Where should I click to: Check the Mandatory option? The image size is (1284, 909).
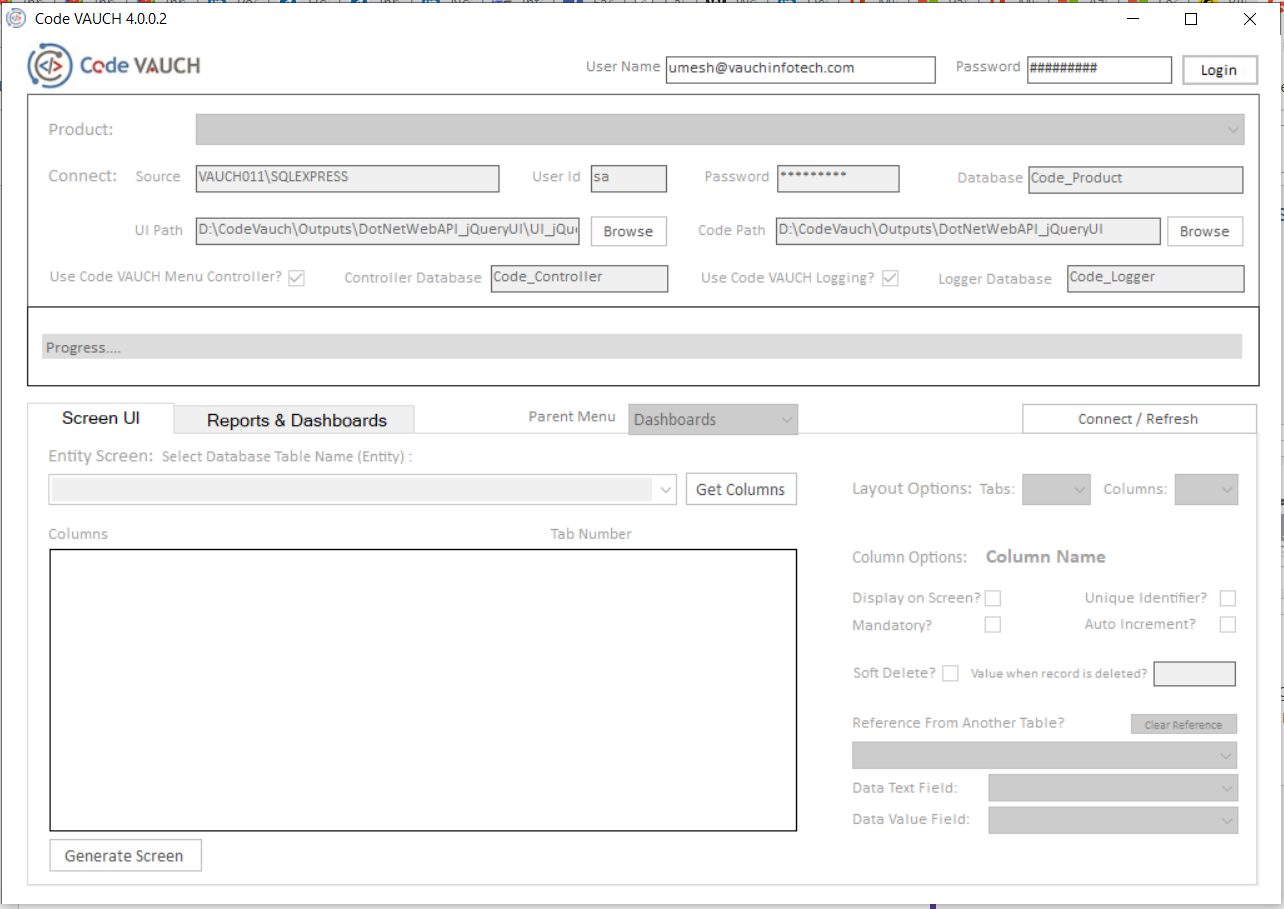coord(993,624)
